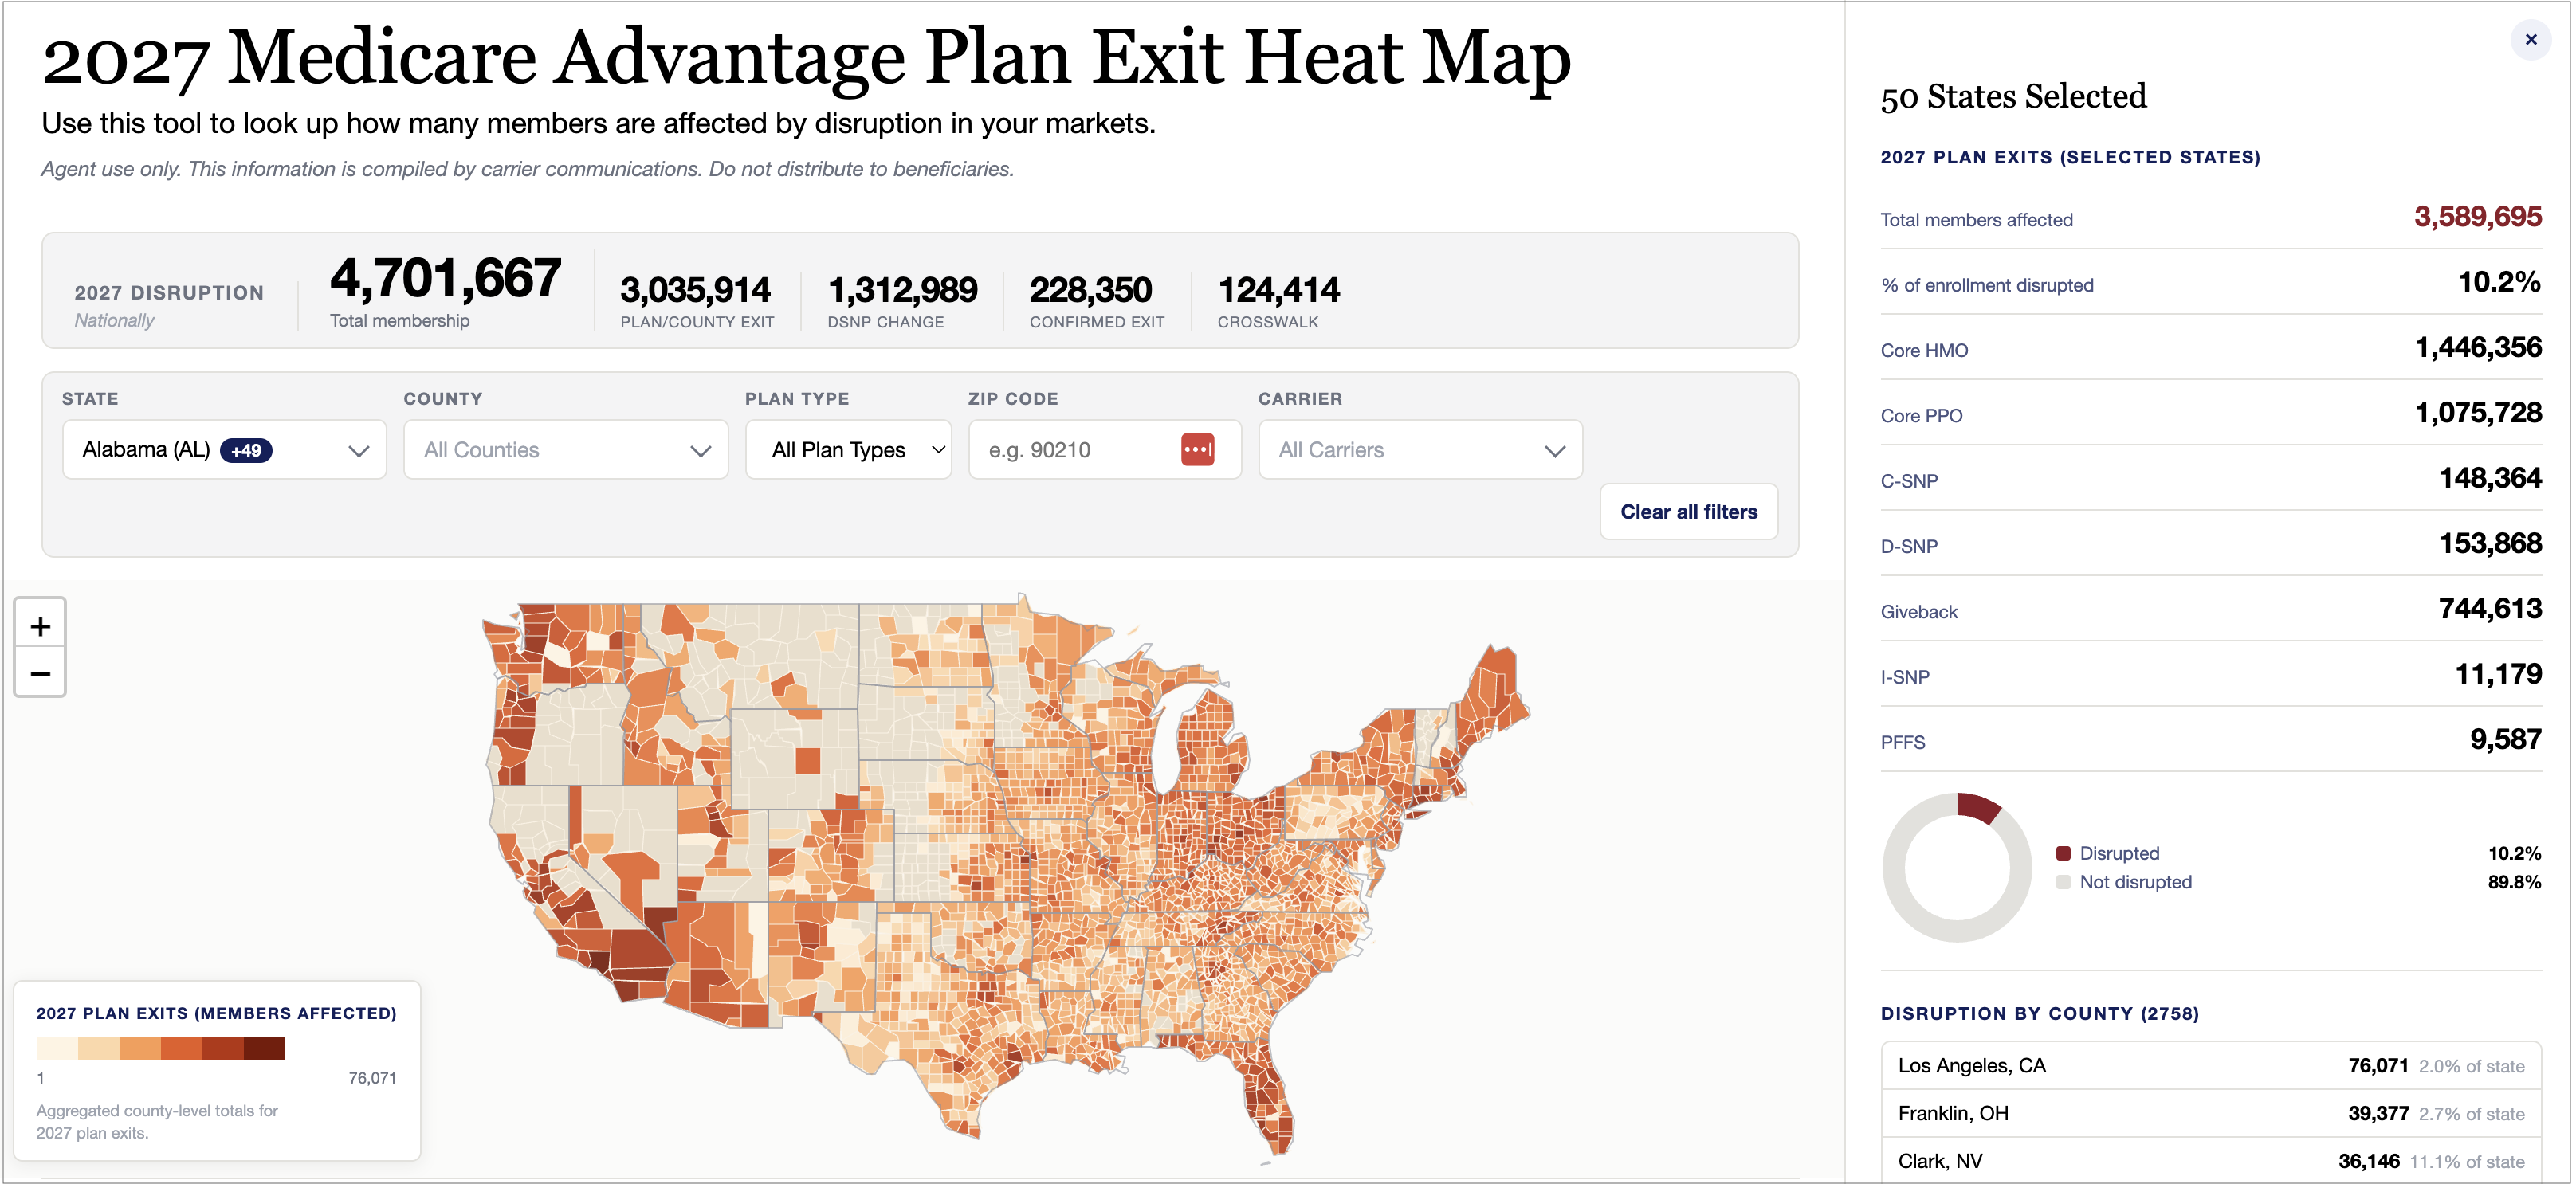Screen dimensions: 2576x1184
Task: Select Franklin, OH county row
Action: click(2210, 1113)
